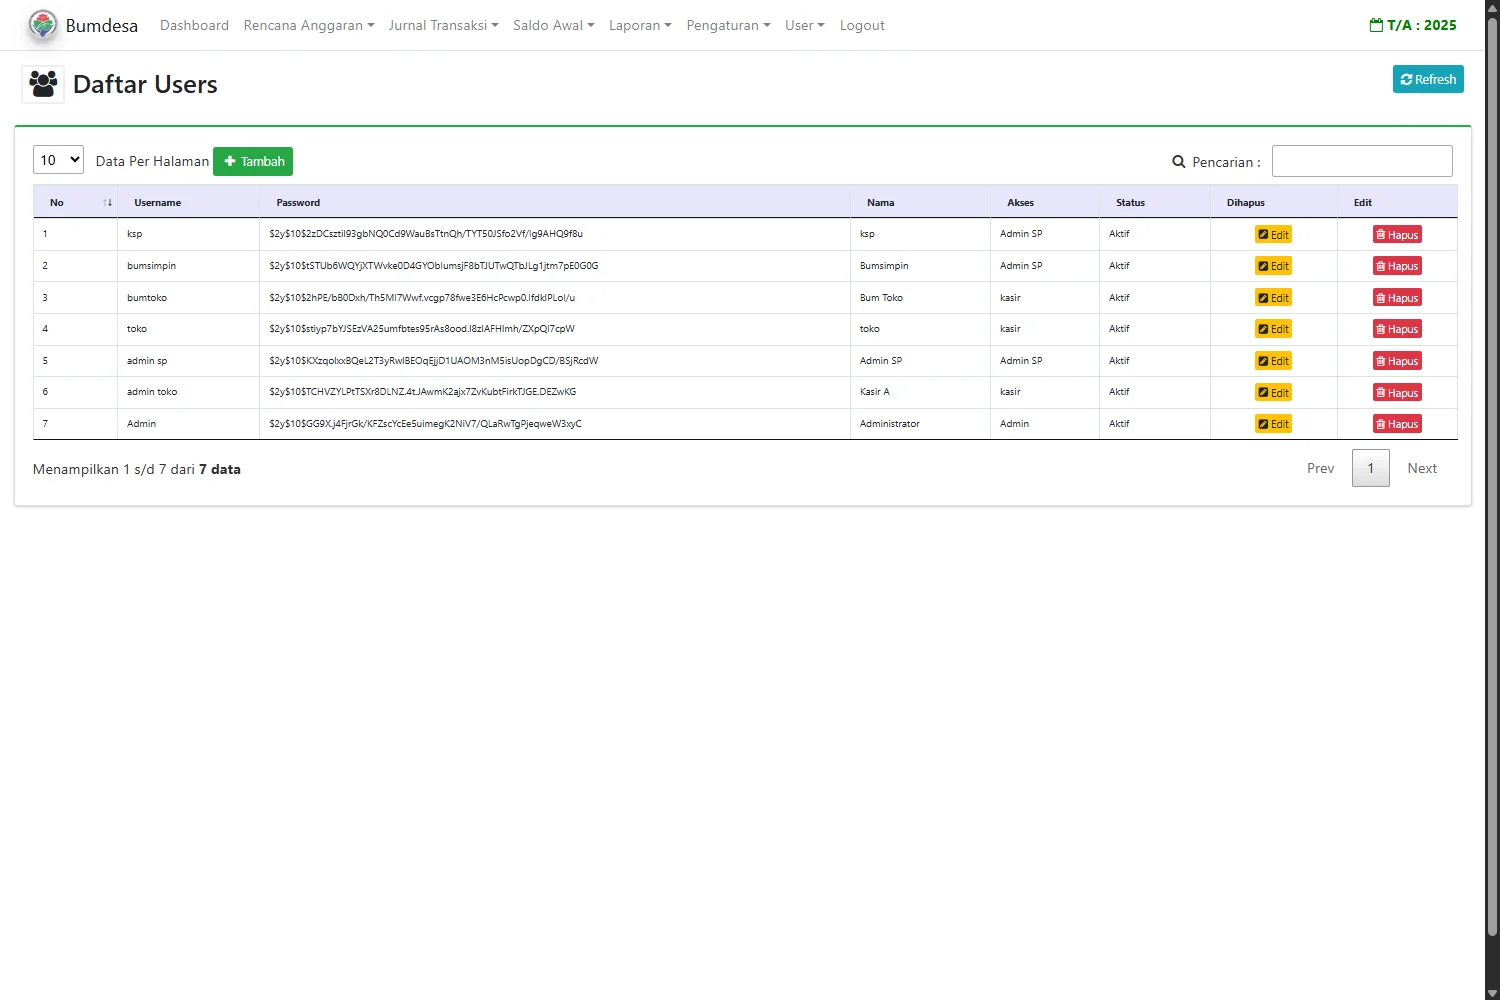Image resolution: width=1500 pixels, height=1000 pixels.
Task: Go to the Next page of results
Action: 1421,468
